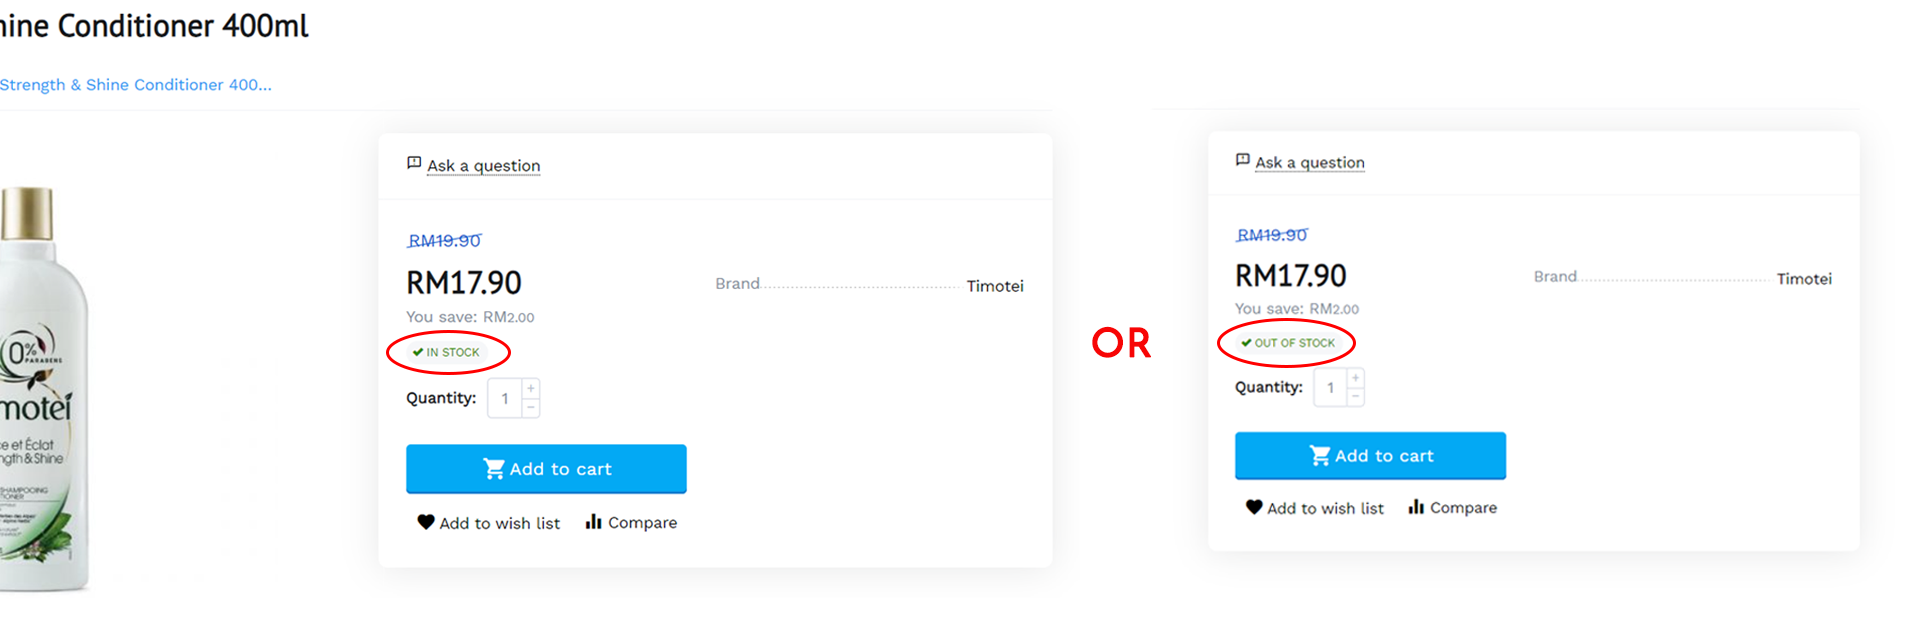This screenshot has width=1920, height=631.
Task: Increase quantity with right plus stepper
Action: 1355,378
